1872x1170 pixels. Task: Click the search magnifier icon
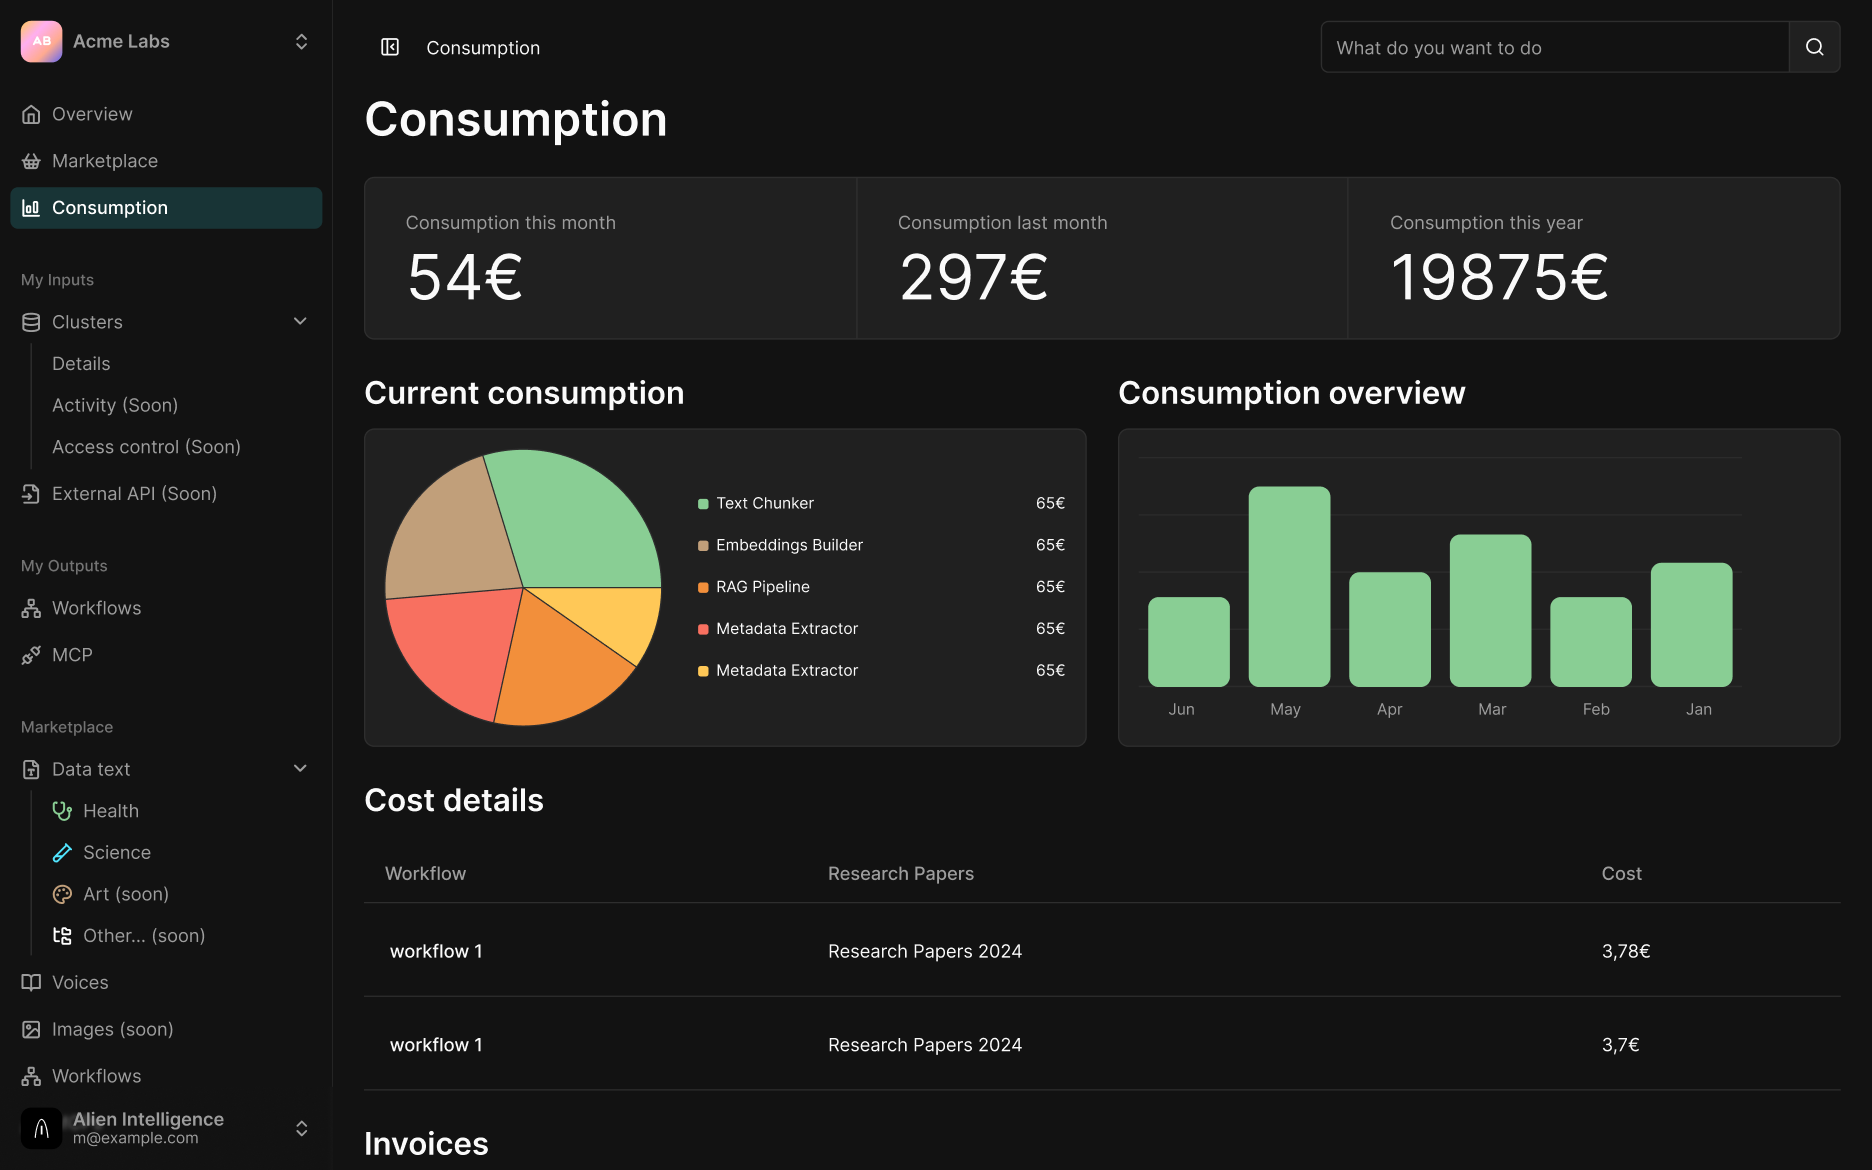point(1814,47)
